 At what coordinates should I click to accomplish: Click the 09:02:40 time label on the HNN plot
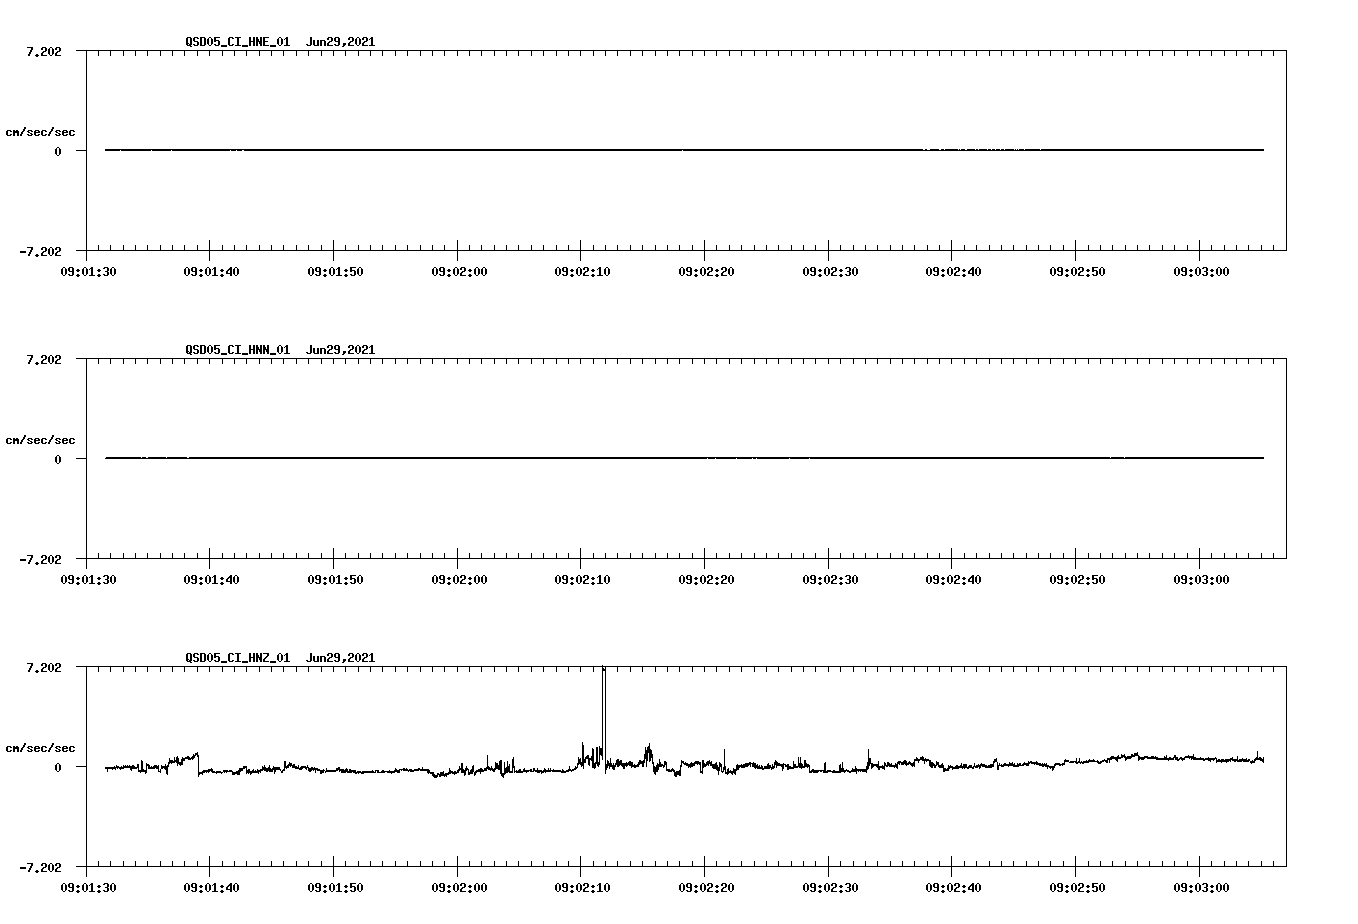(x=952, y=580)
